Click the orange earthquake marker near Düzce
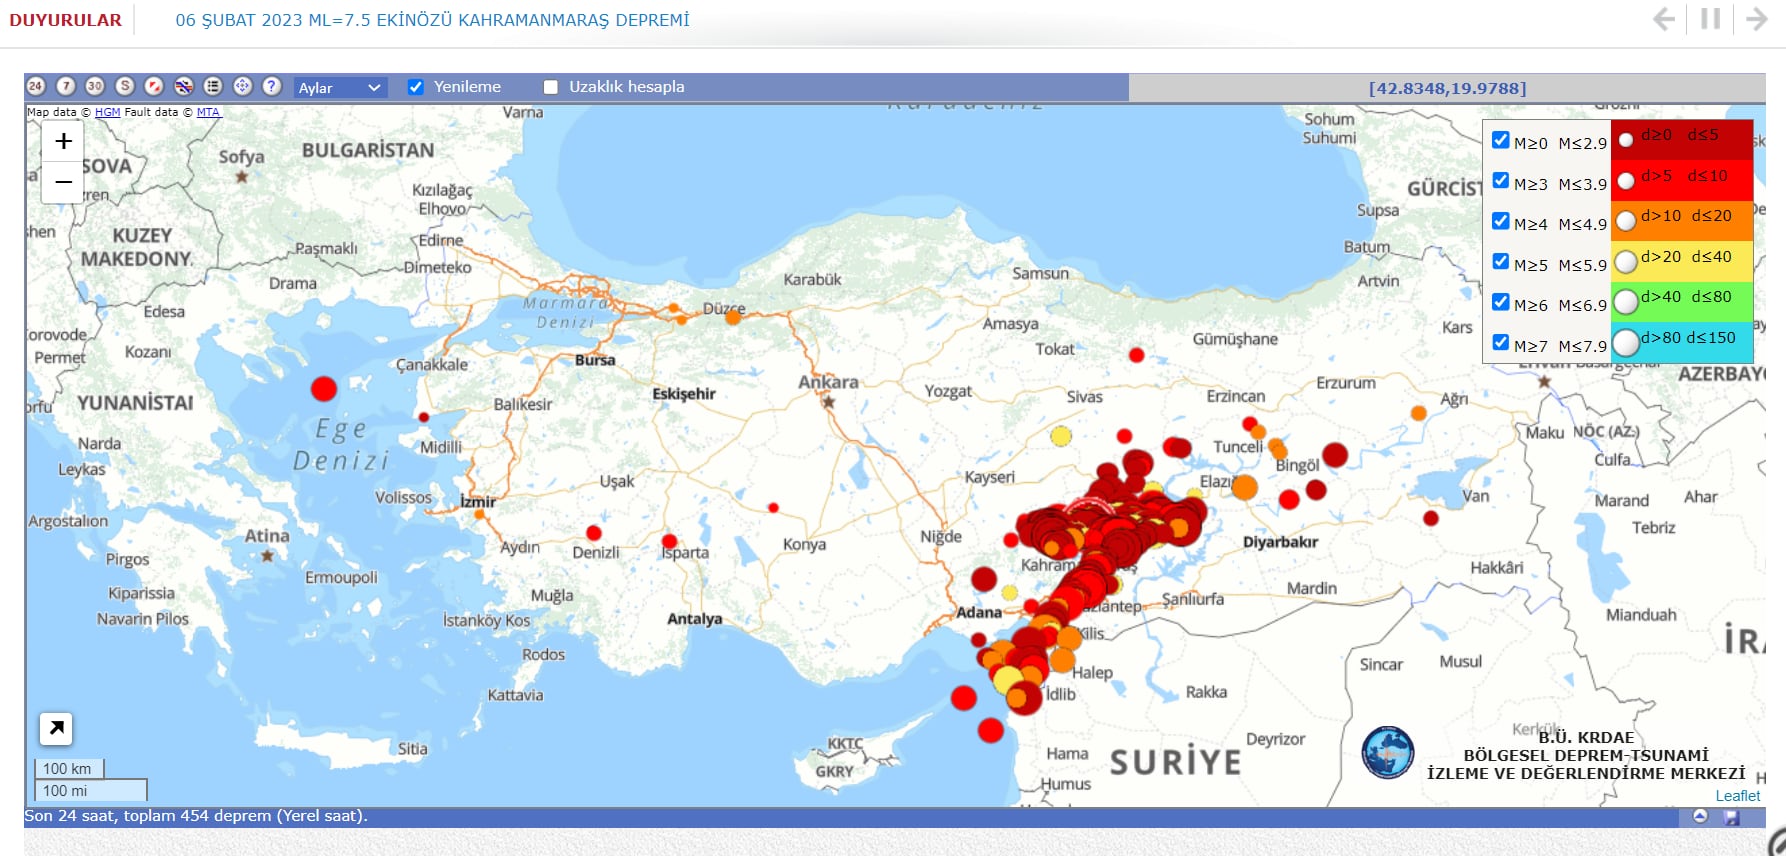 [733, 317]
